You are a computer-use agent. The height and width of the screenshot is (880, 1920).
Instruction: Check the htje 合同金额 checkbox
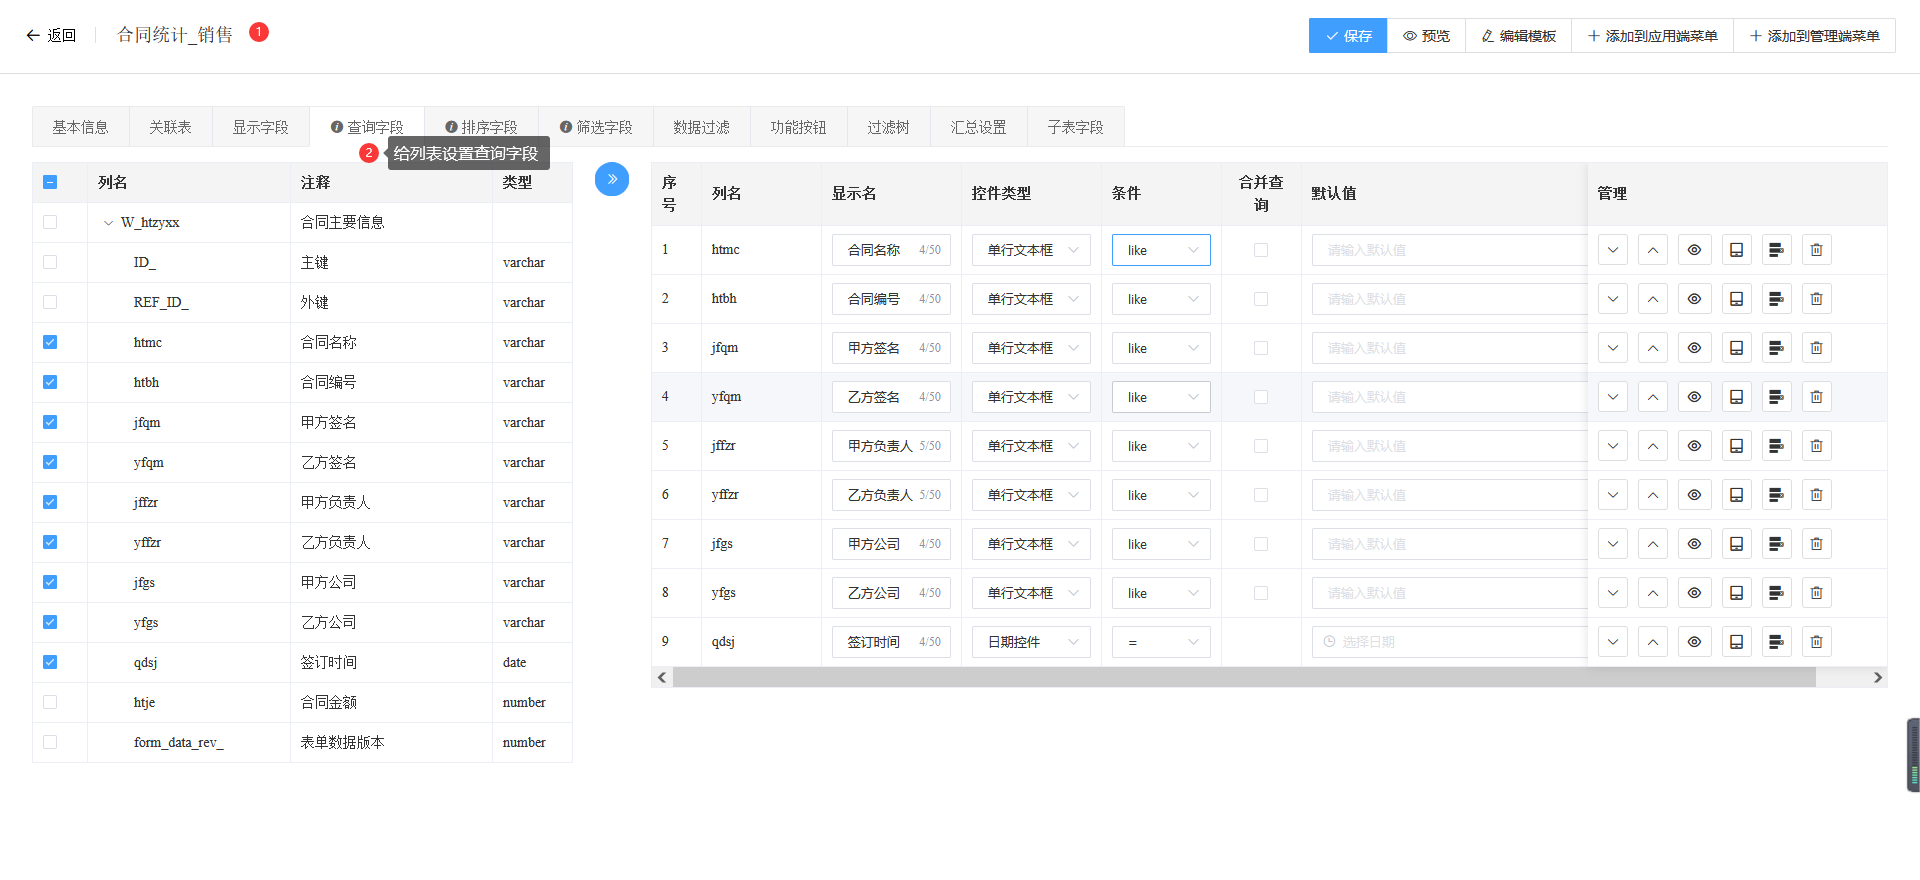pyautogui.click(x=50, y=702)
